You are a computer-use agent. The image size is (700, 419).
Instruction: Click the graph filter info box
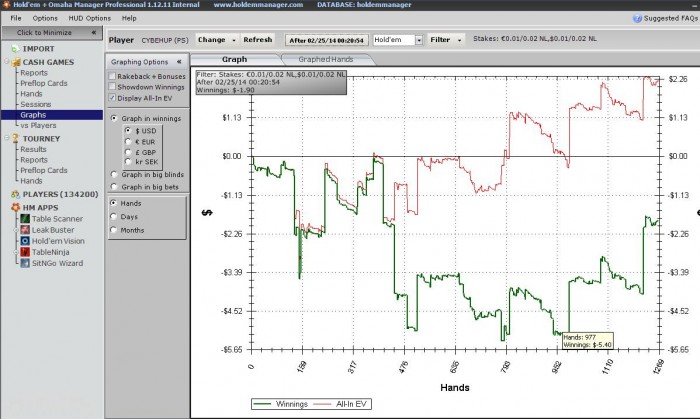[271, 82]
